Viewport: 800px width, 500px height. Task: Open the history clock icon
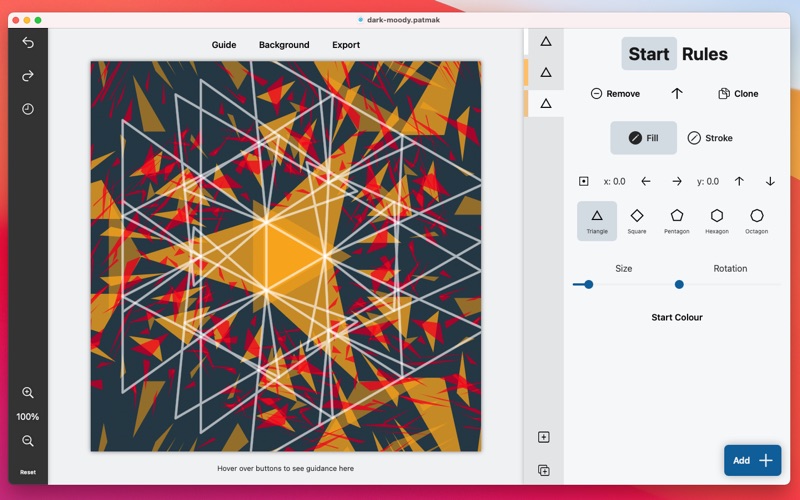click(28, 109)
